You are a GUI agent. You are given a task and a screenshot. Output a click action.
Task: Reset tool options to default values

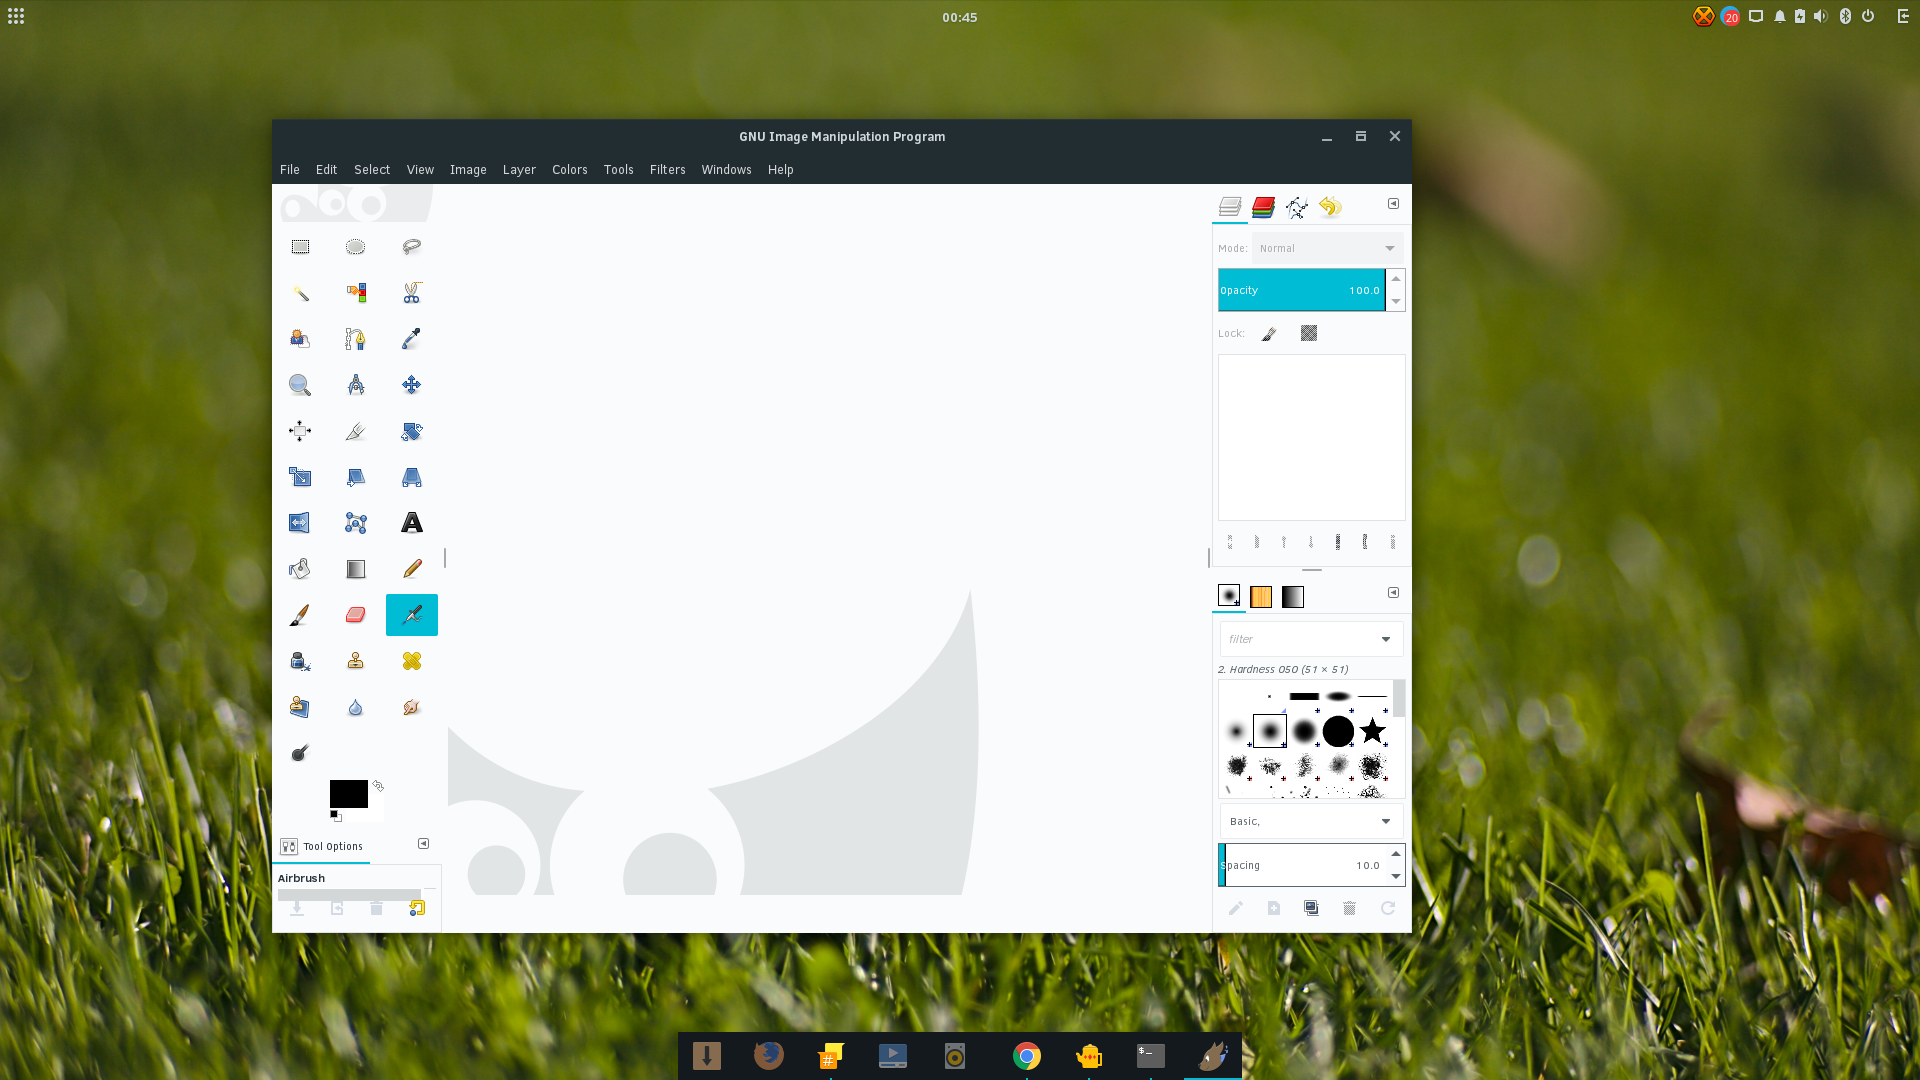pos(417,908)
